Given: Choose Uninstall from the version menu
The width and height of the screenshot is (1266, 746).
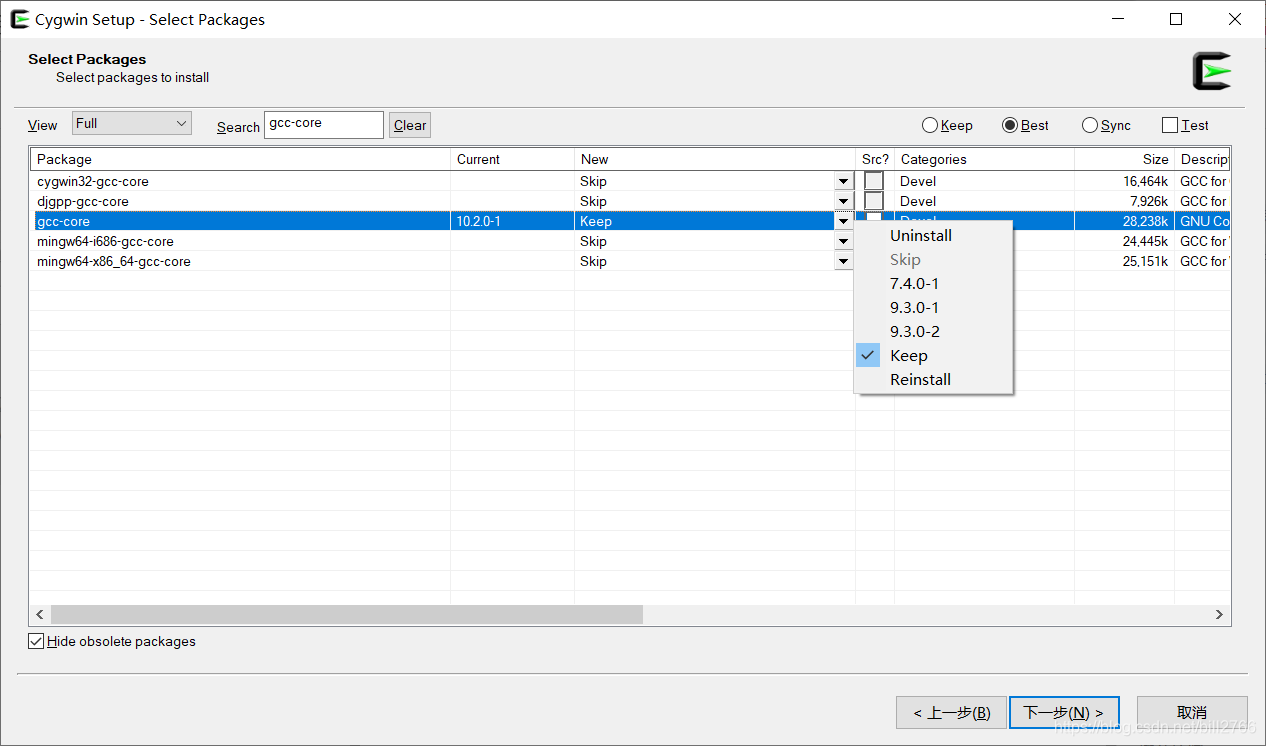Looking at the screenshot, I should (x=933, y=236).
